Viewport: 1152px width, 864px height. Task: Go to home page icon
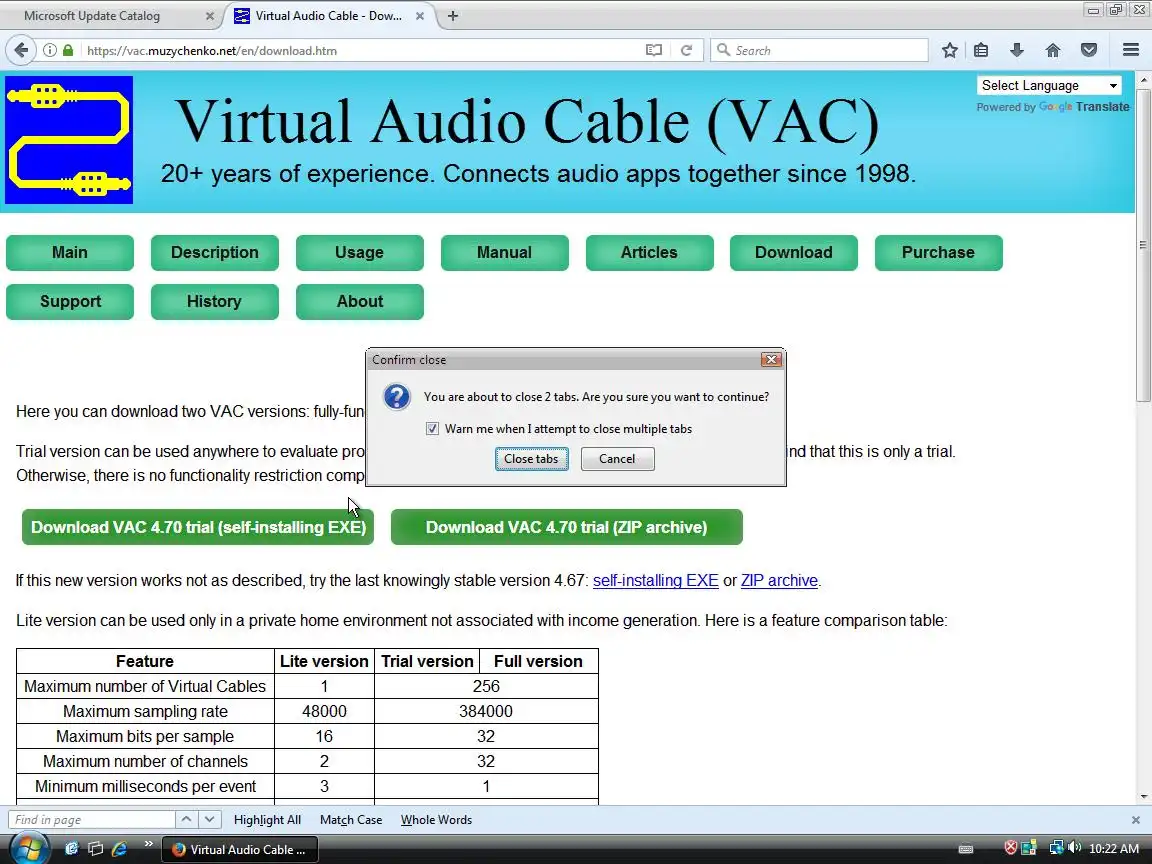(1053, 50)
